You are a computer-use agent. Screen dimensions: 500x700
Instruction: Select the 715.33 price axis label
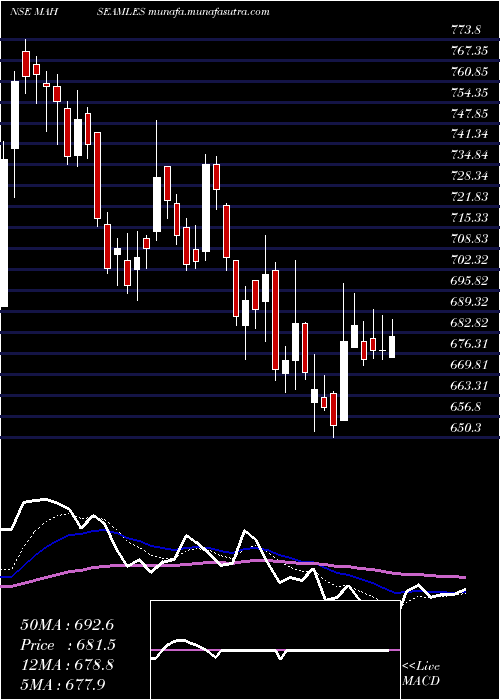click(x=469, y=217)
